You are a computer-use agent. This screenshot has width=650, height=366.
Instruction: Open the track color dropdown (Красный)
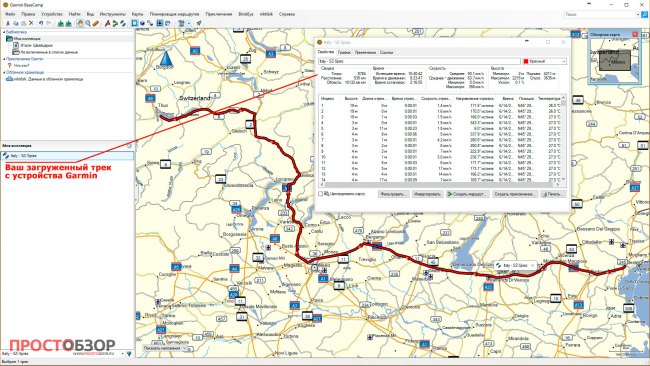(544, 61)
